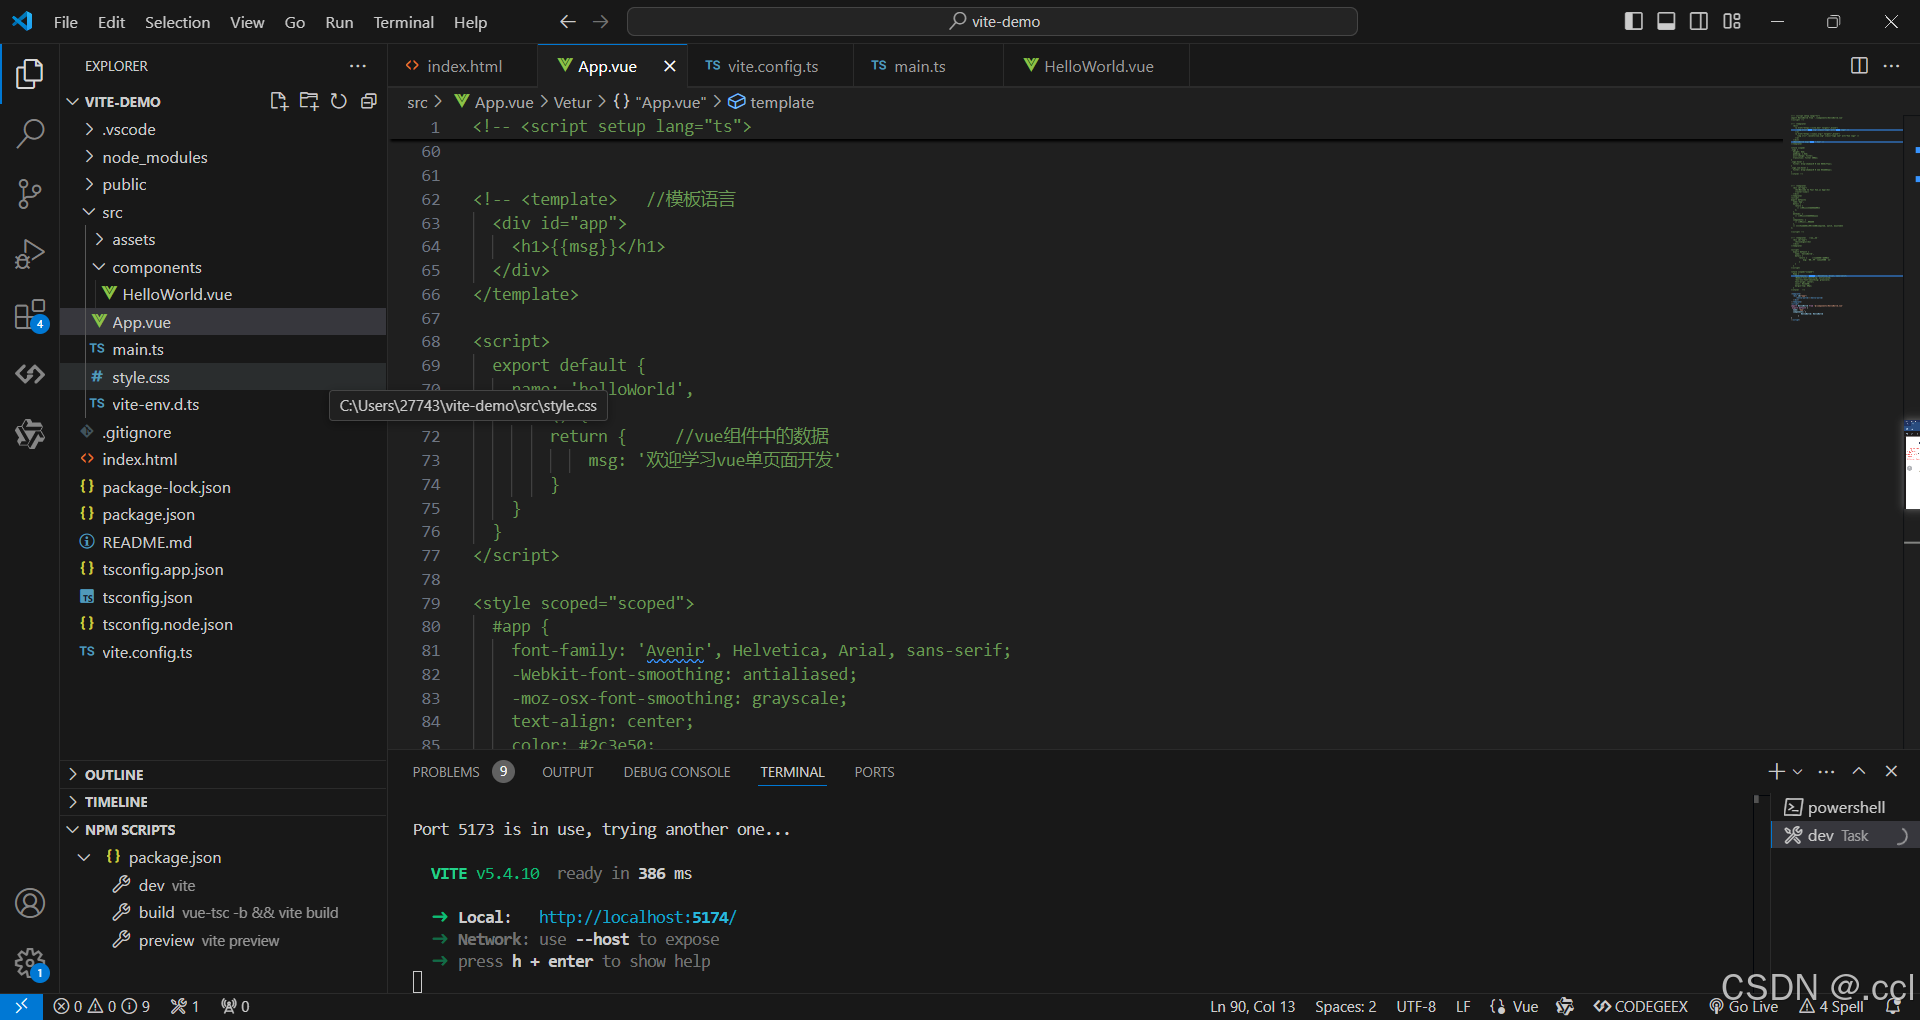
Task: Open launch profile dropdown beside new terminal
Action: tap(1798, 772)
